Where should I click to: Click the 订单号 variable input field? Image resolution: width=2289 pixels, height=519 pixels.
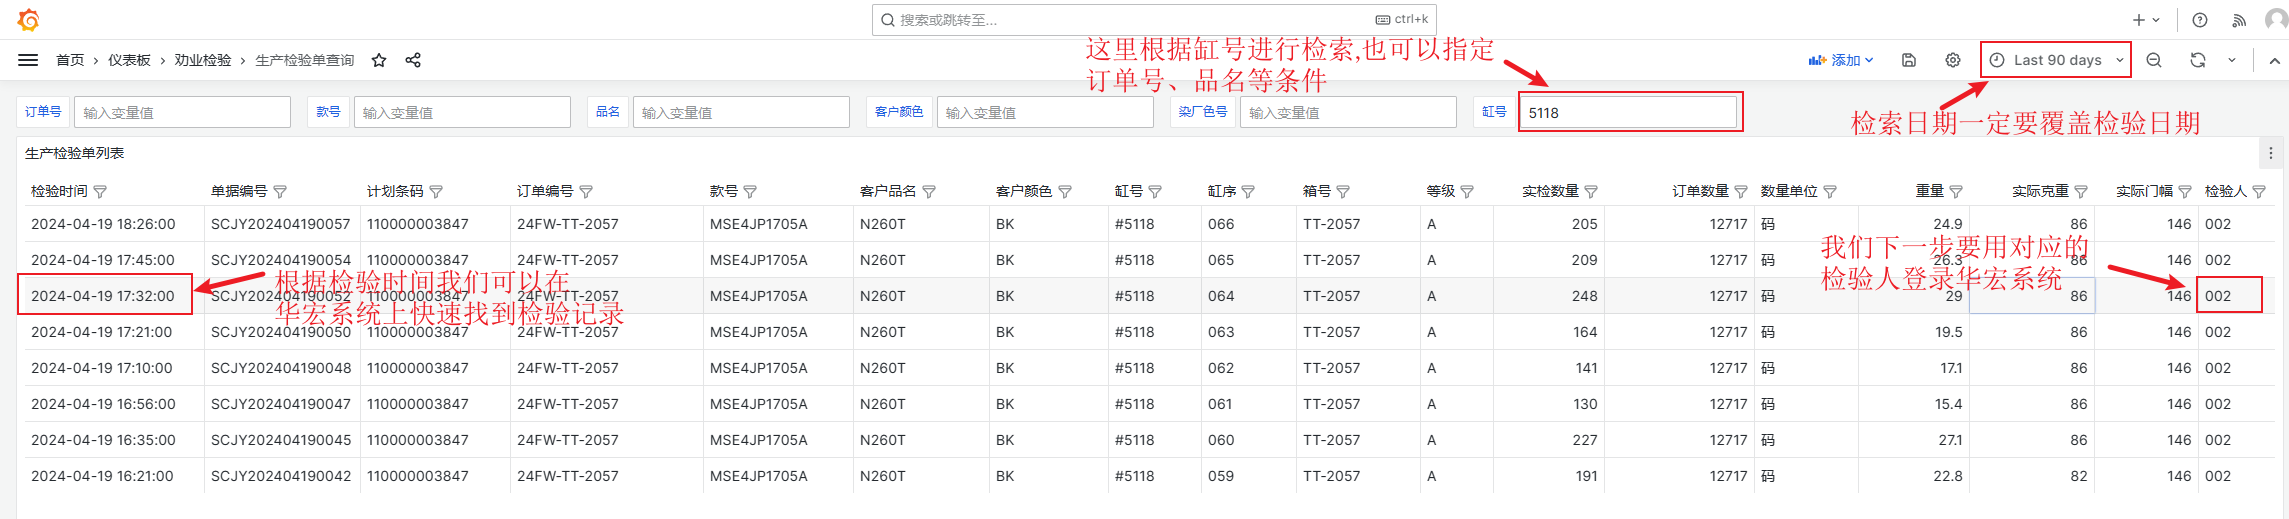(x=182, y=112)
